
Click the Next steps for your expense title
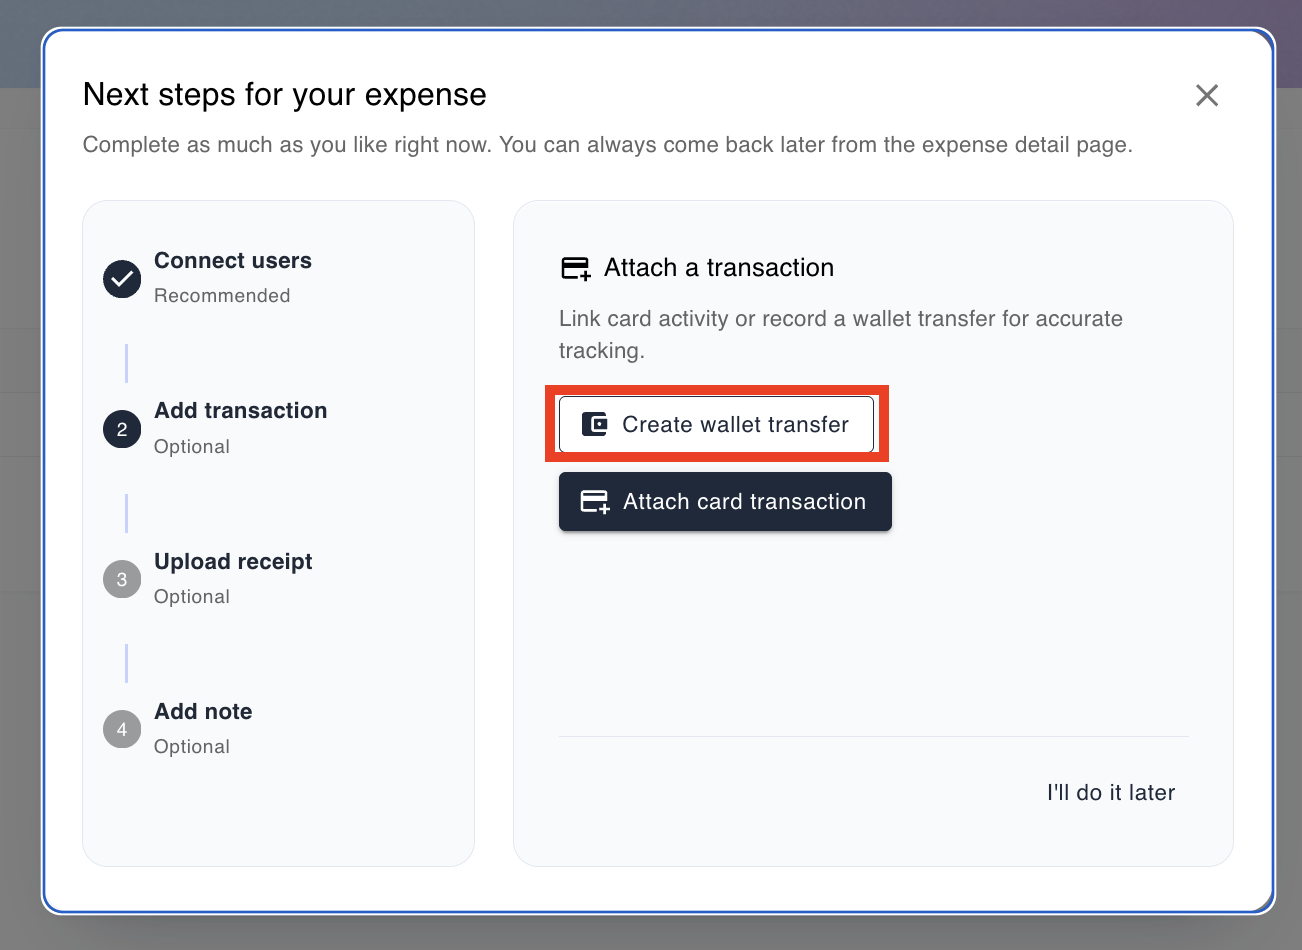(285, 95)
